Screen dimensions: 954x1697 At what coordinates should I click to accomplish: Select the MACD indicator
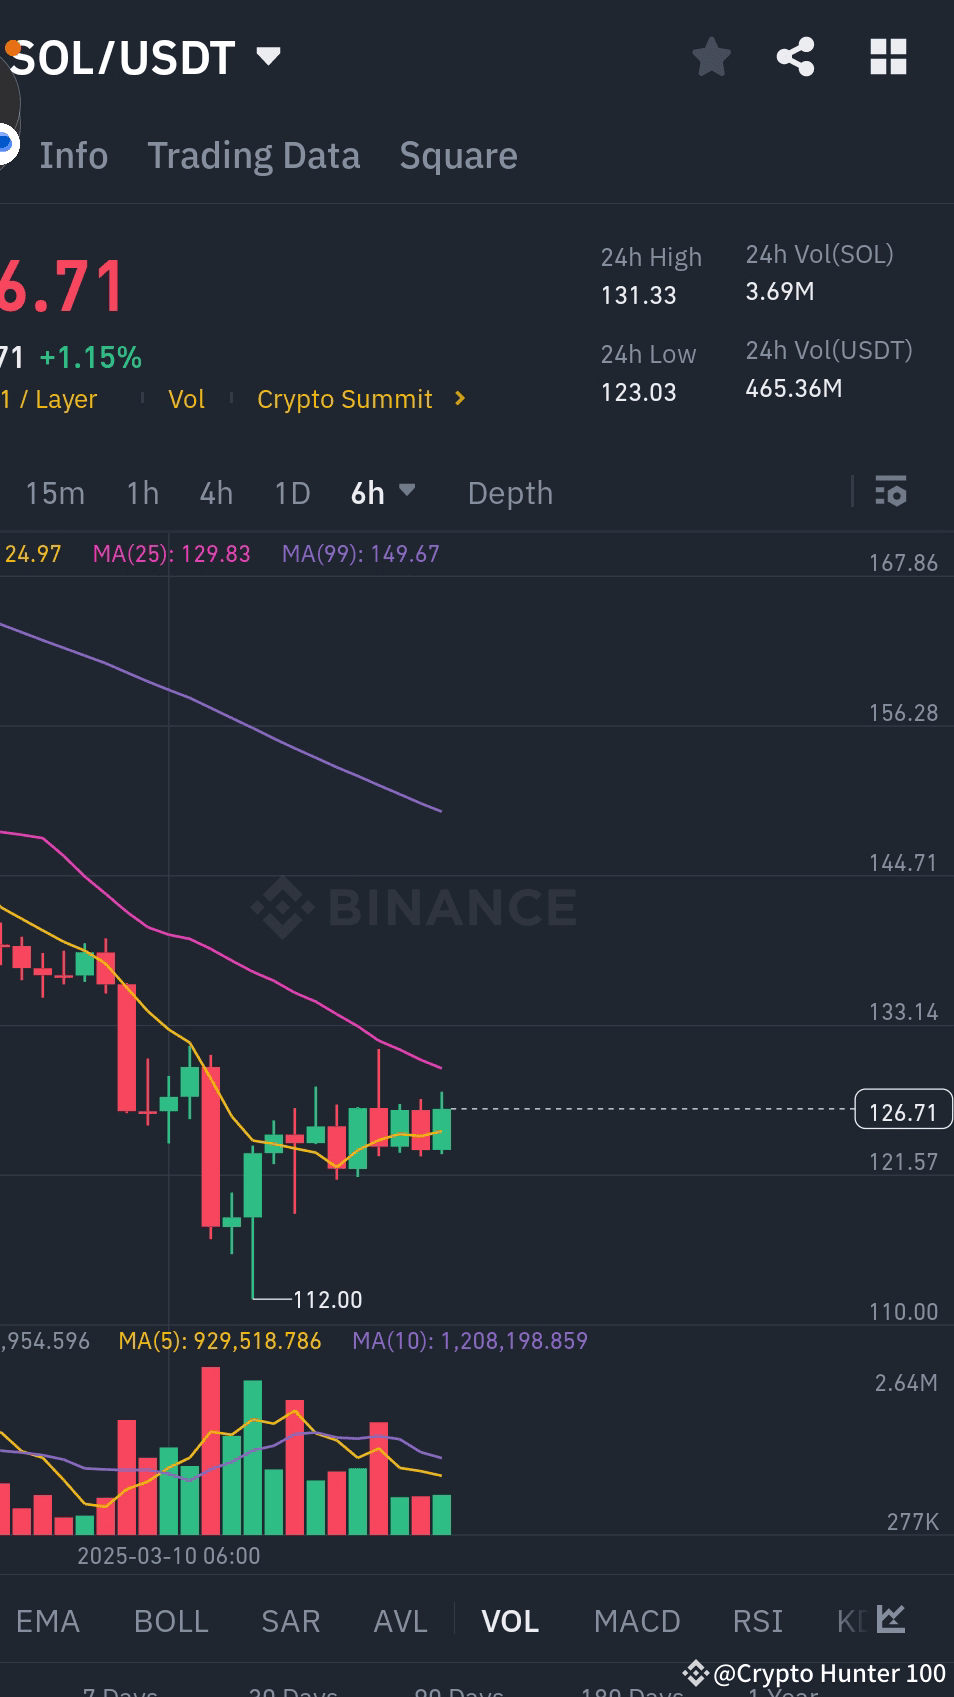(x=636, y=1620)
